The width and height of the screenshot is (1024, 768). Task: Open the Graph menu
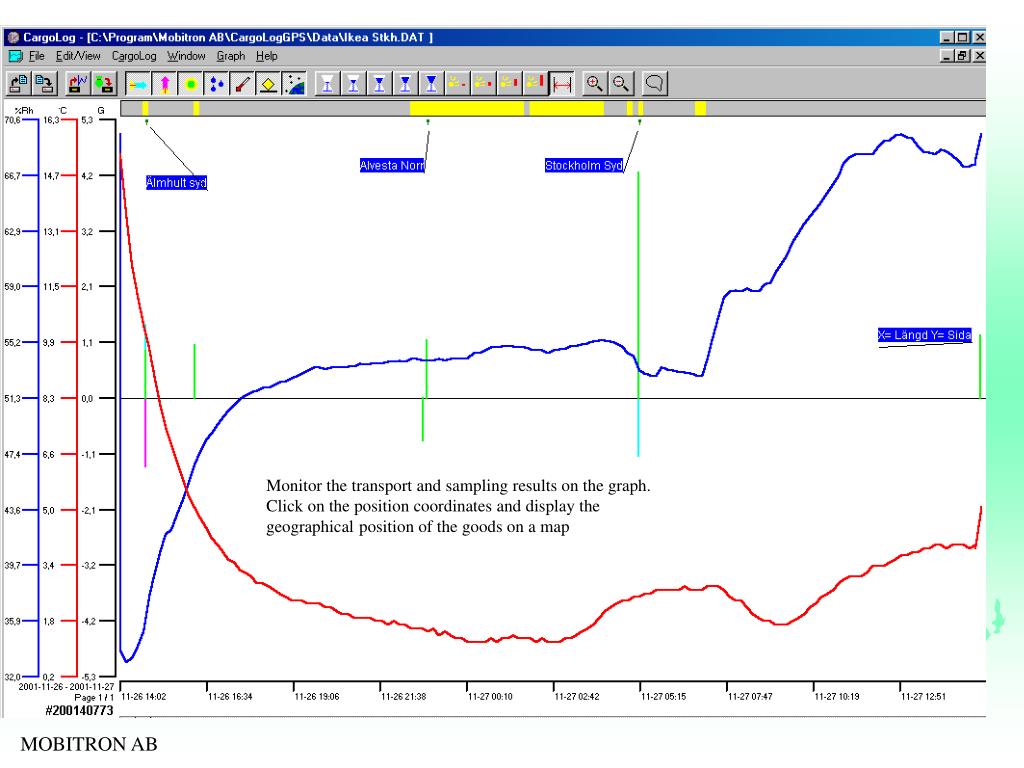point(231,56)
